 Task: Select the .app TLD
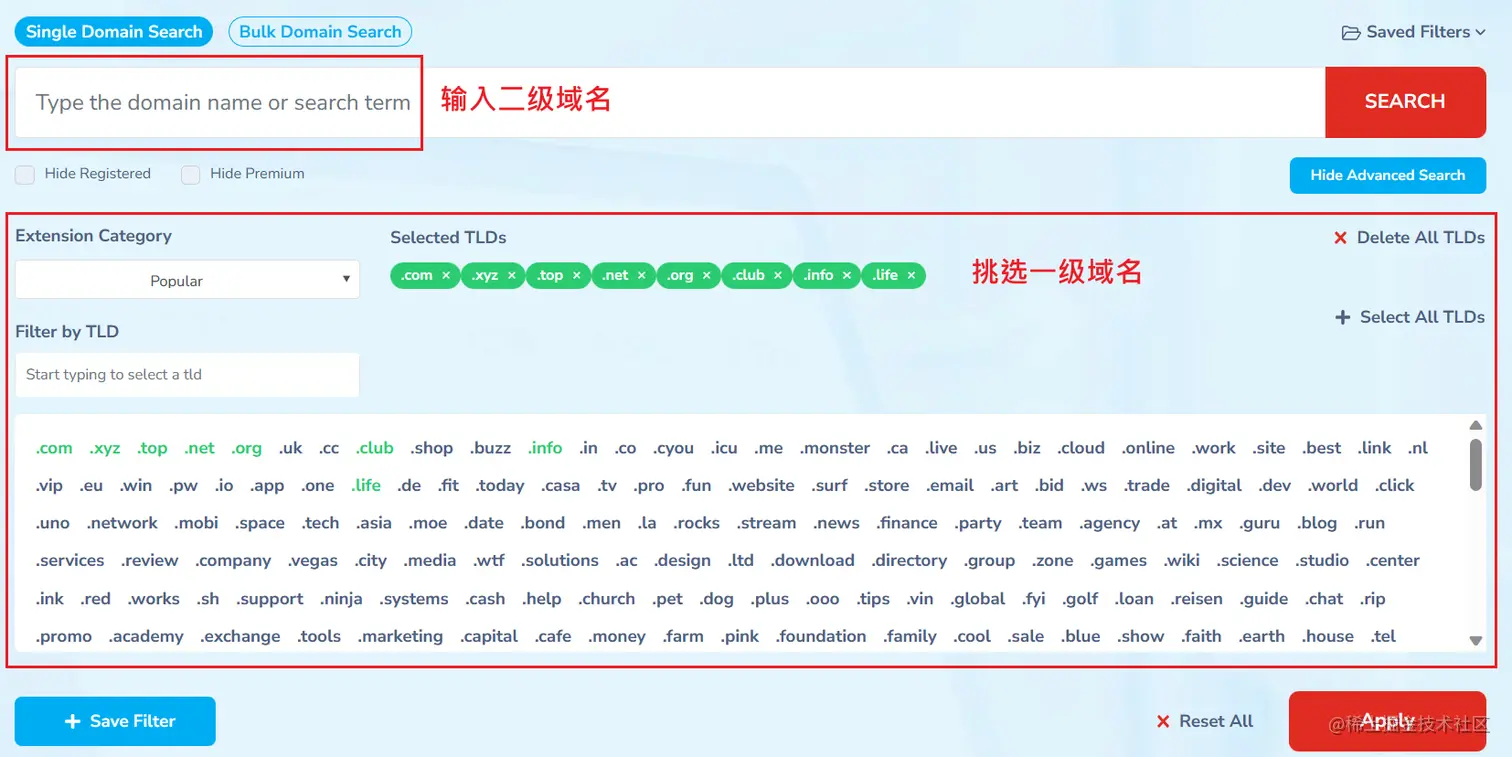tap(267, 486)
